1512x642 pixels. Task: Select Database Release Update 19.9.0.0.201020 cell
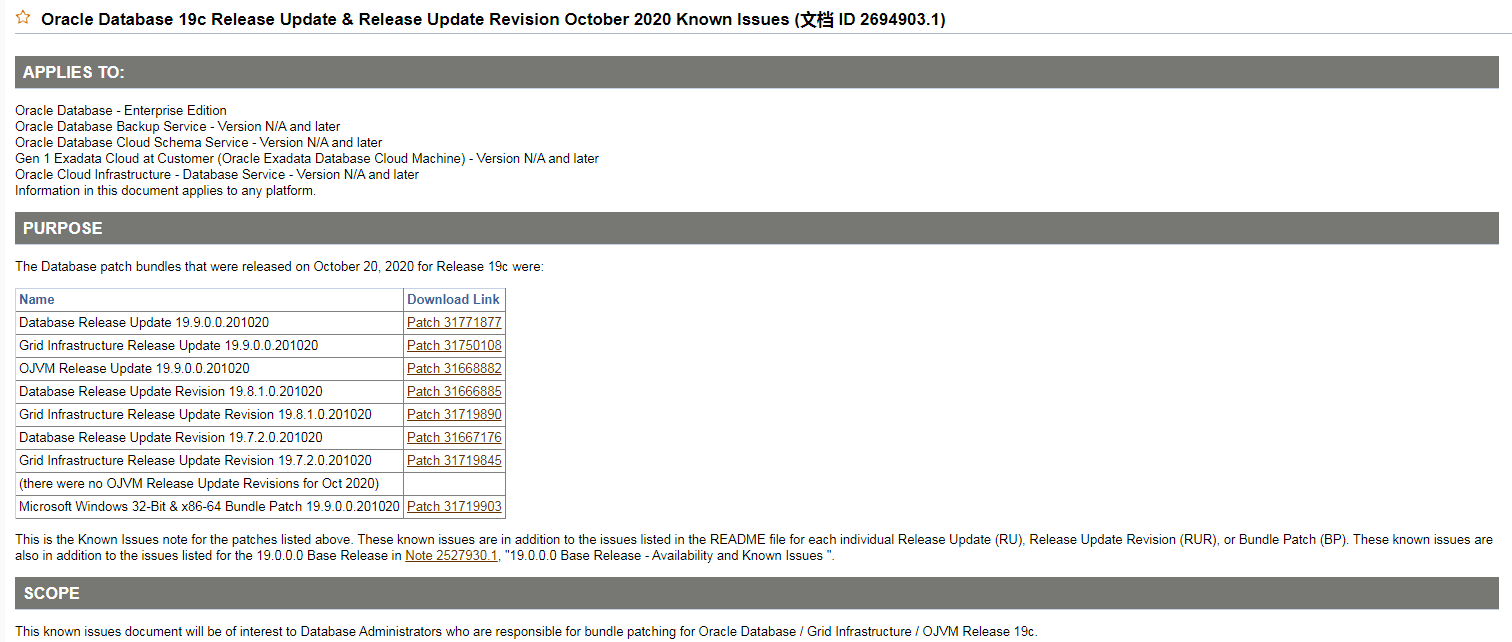click(x=209, y=322)
